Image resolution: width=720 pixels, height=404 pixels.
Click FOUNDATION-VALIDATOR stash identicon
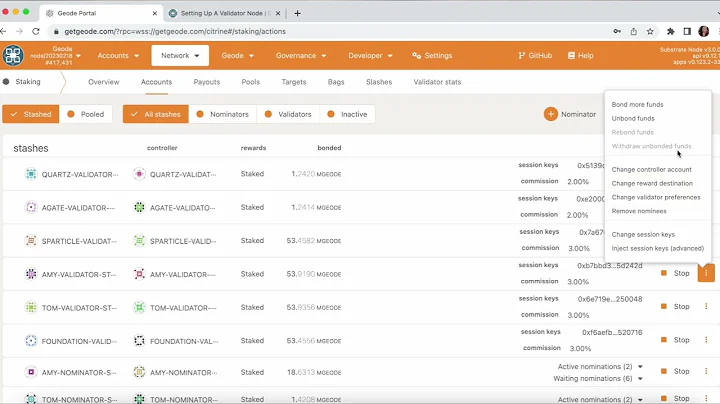click(x=31, y=341)
